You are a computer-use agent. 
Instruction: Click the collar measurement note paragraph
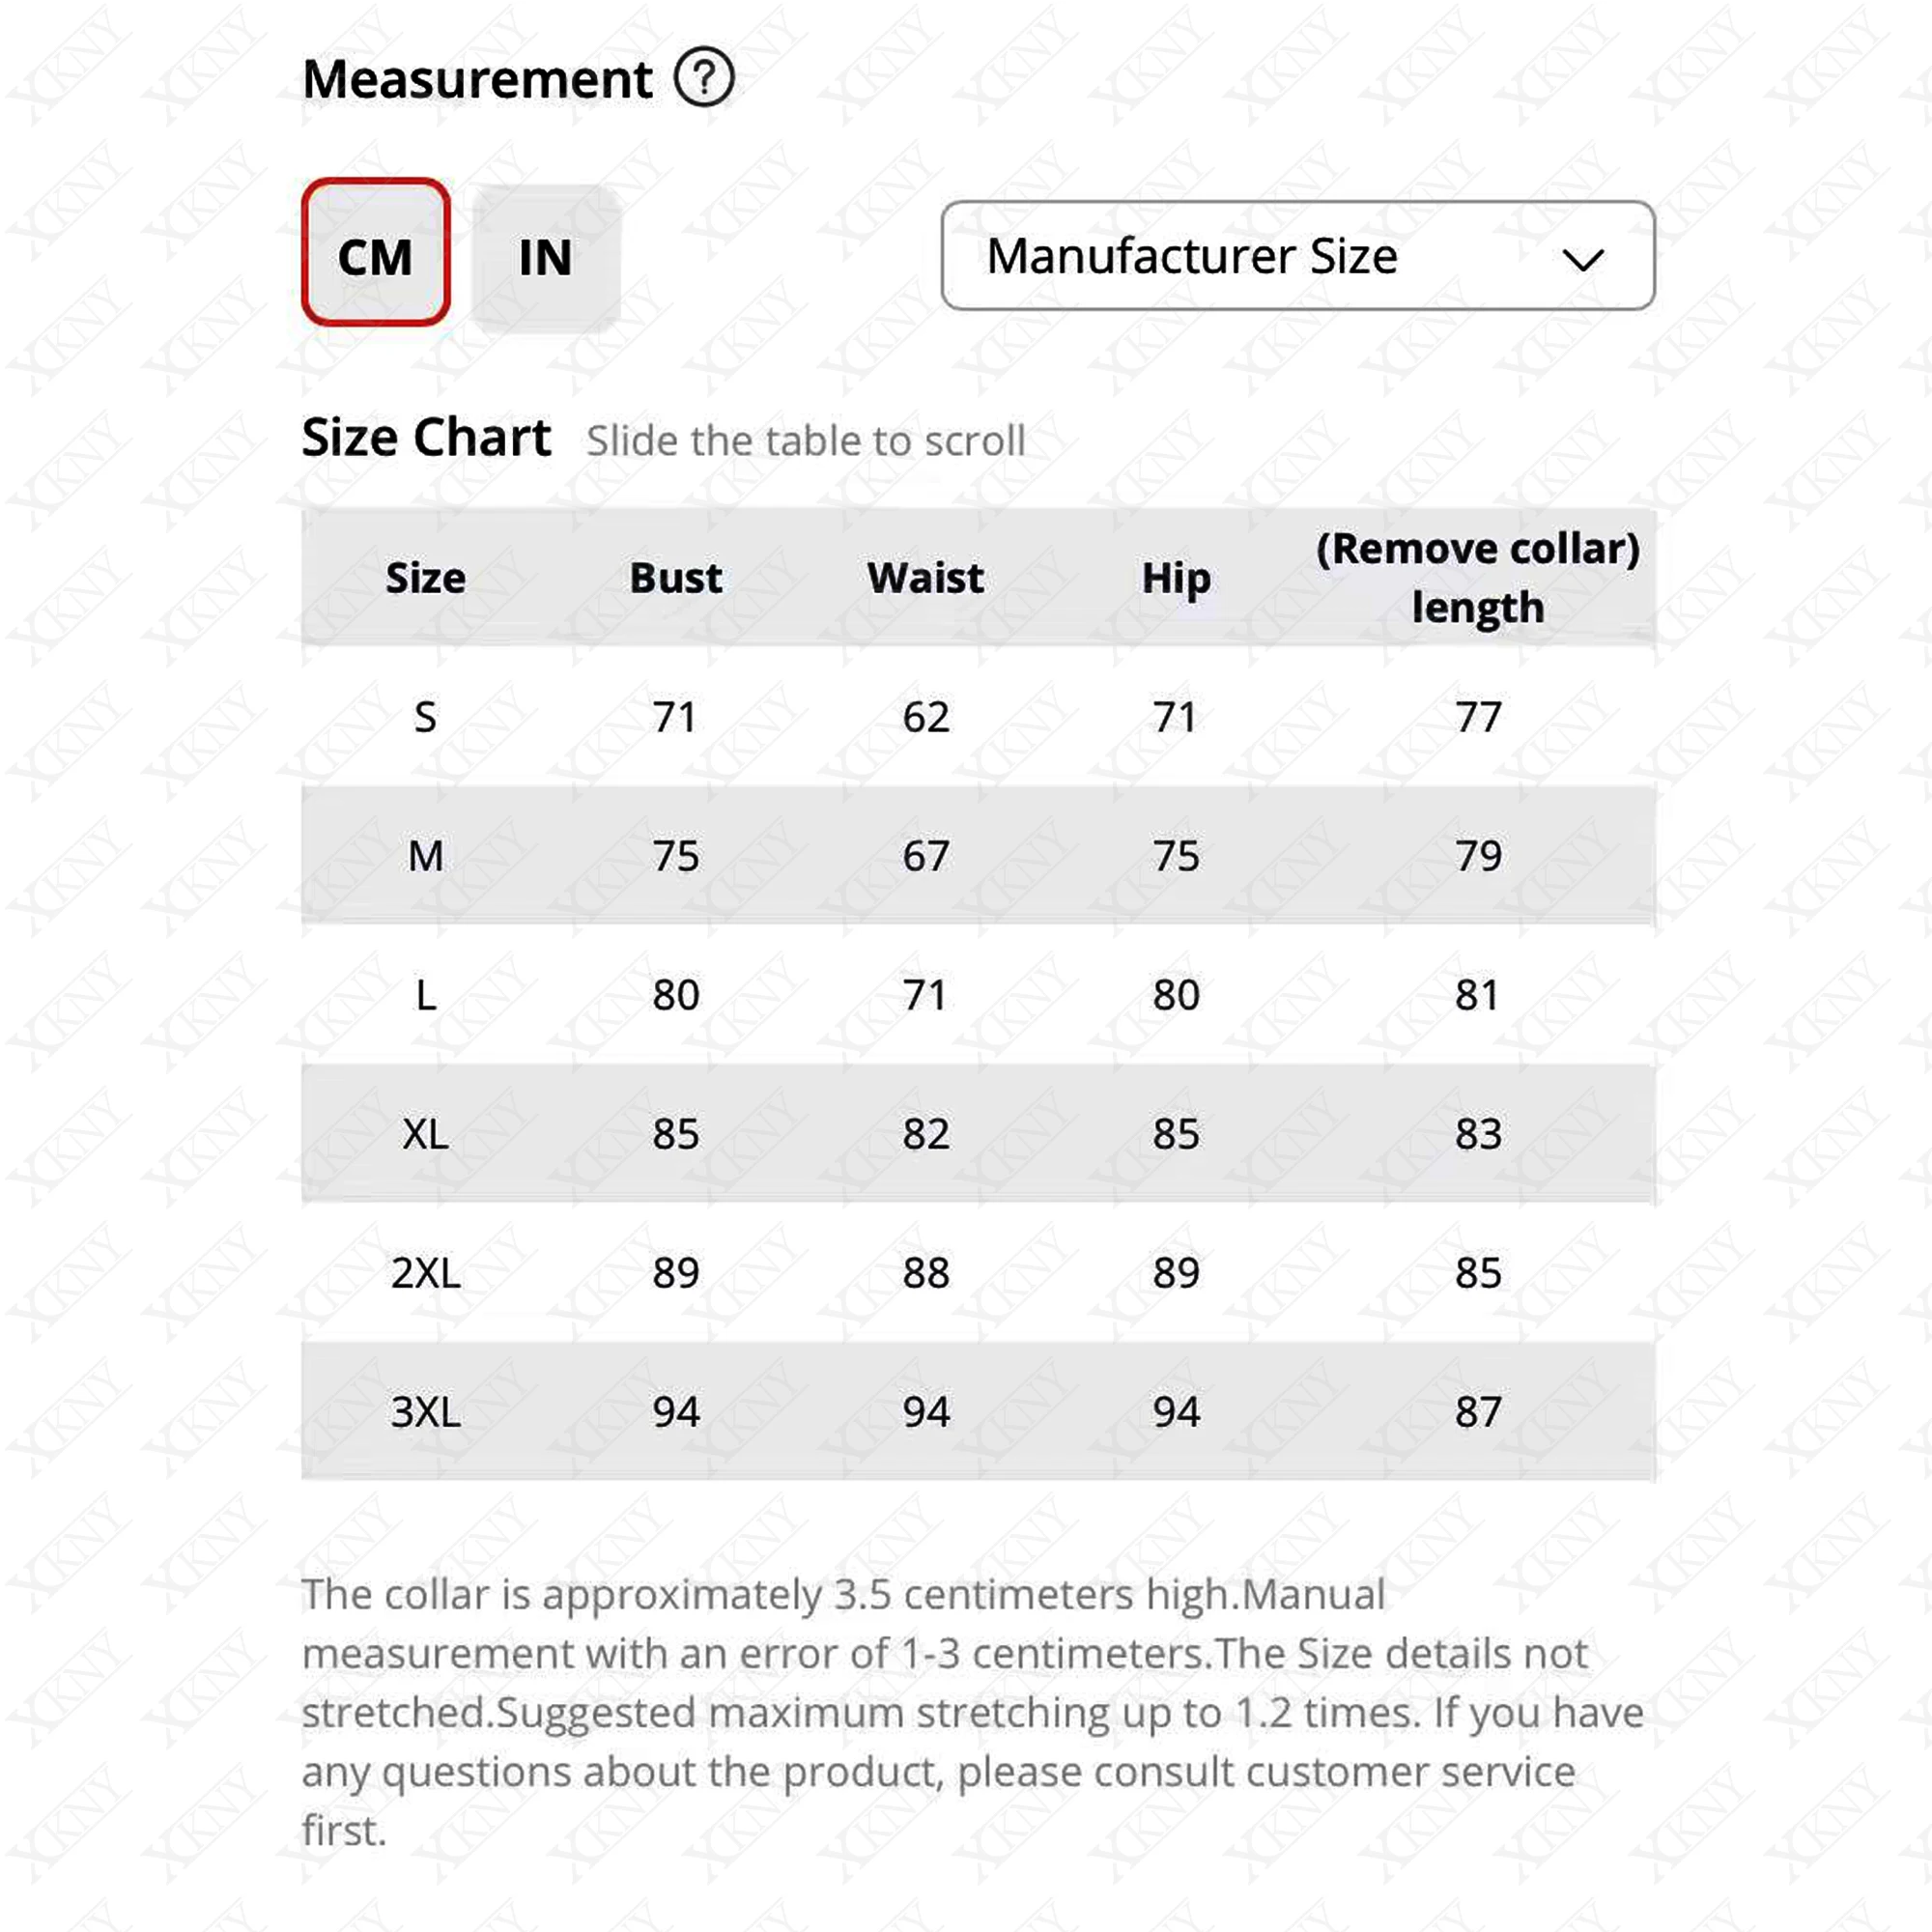pos(972,1713)
